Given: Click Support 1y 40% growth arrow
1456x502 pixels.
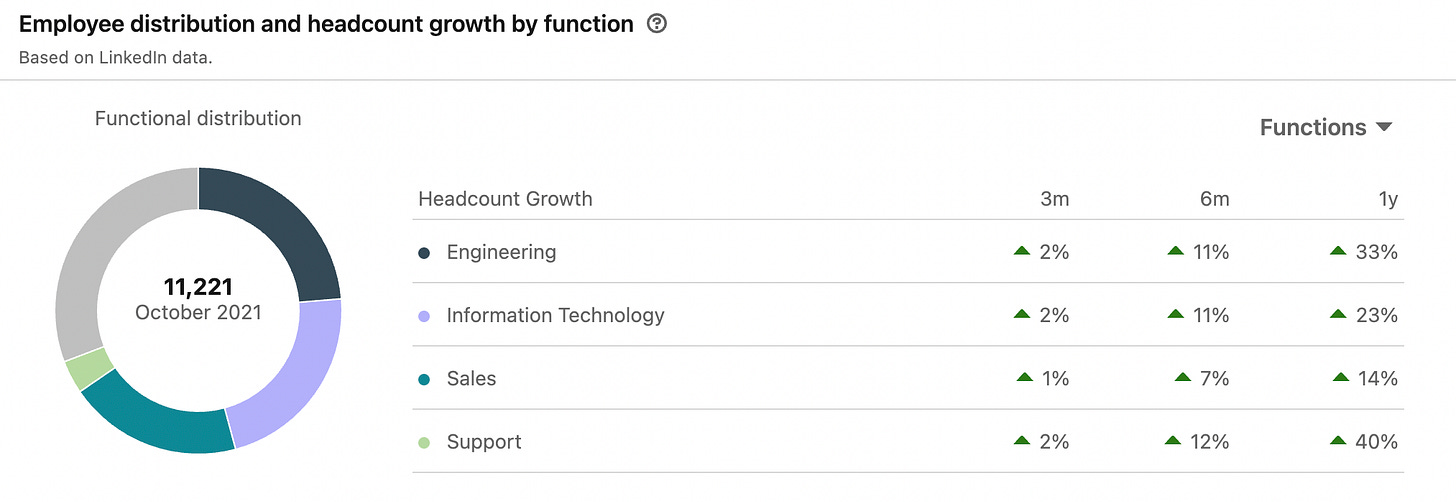Looking at the screenshot, I should (1338, 440).
